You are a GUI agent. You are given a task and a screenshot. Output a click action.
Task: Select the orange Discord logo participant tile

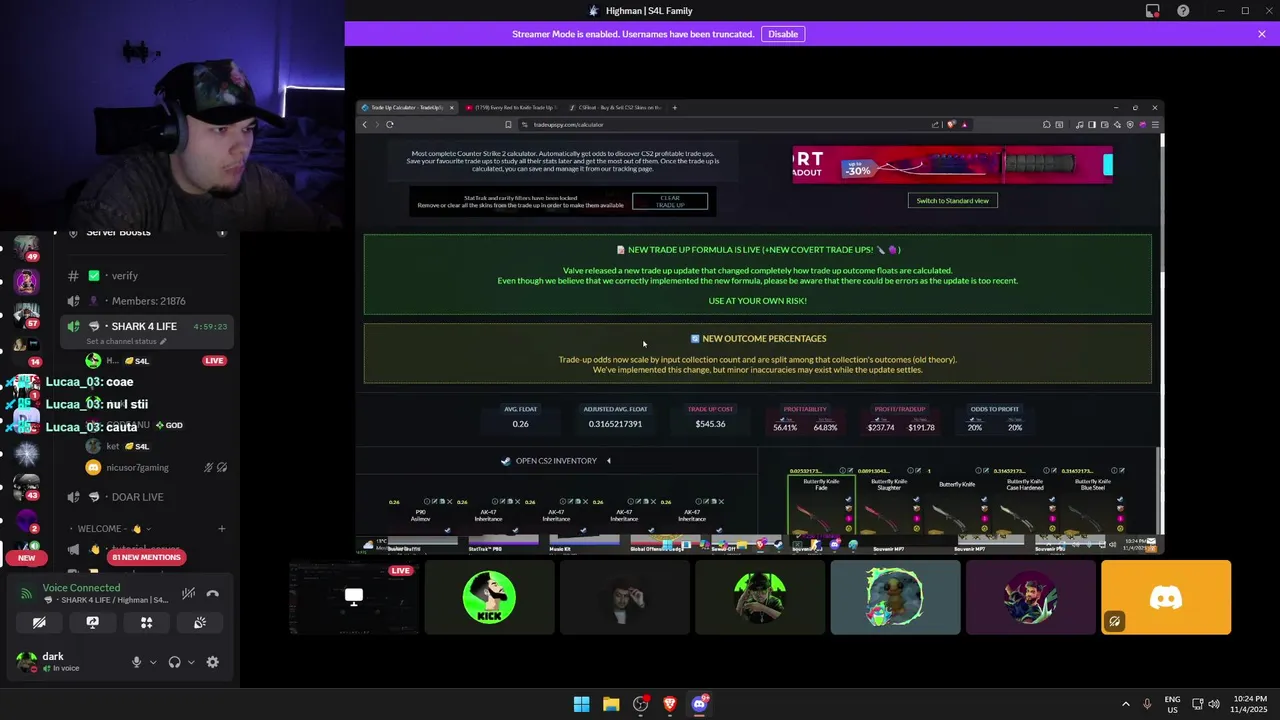[x=1166, y=597]
